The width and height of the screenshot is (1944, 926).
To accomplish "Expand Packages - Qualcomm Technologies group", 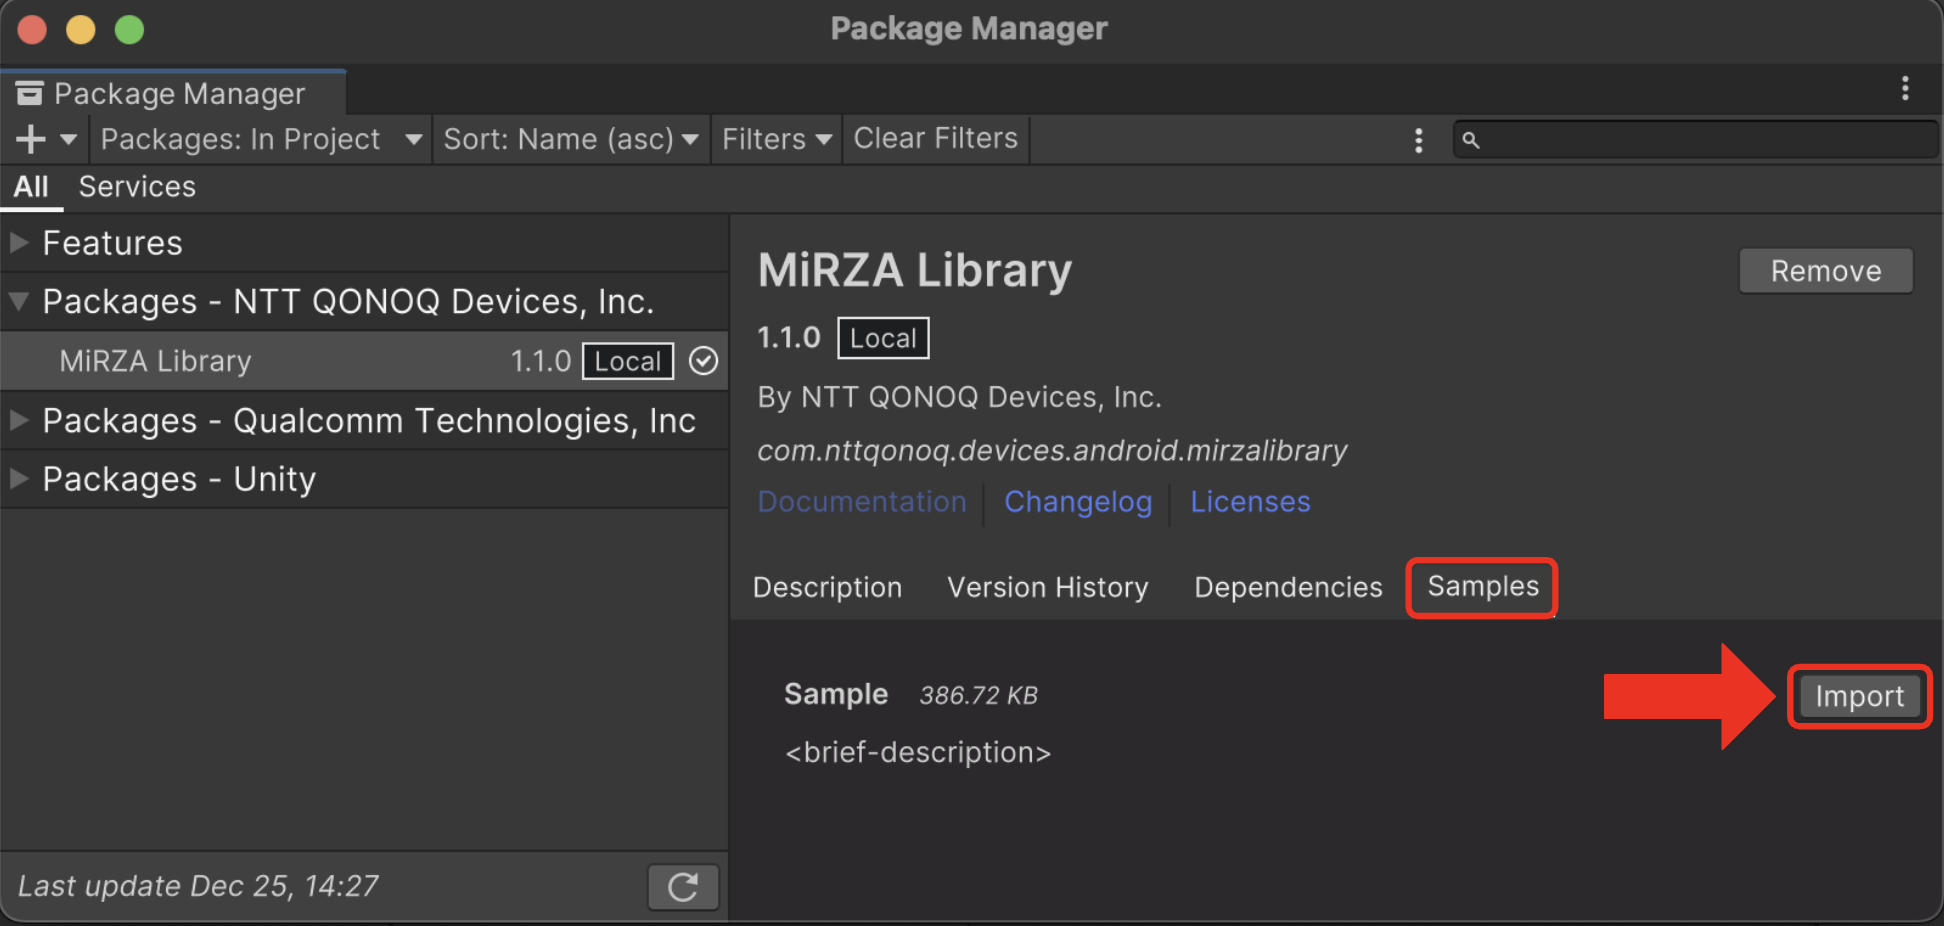I will click(18, 420).
